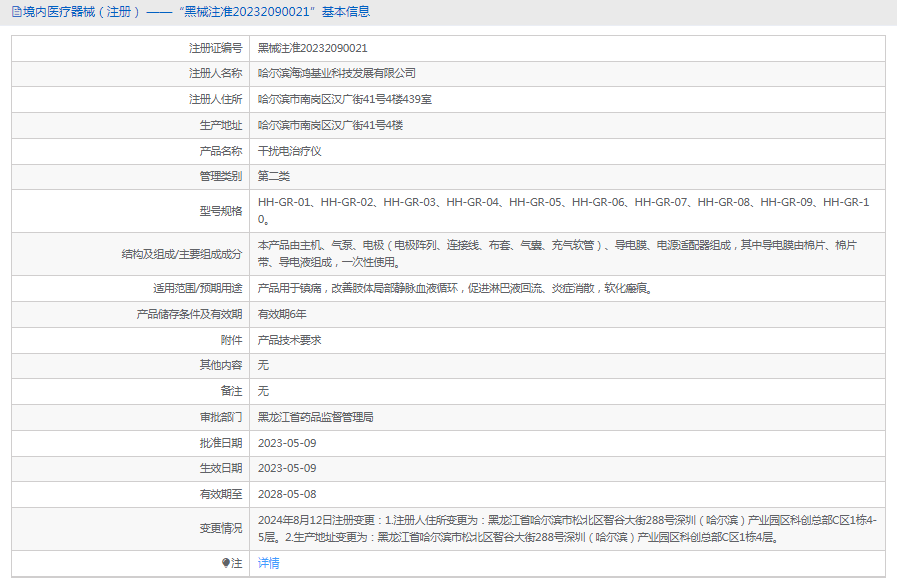Click the 审批部门 label
This screenshot has width=897, height=587.
tap(221, 417)
